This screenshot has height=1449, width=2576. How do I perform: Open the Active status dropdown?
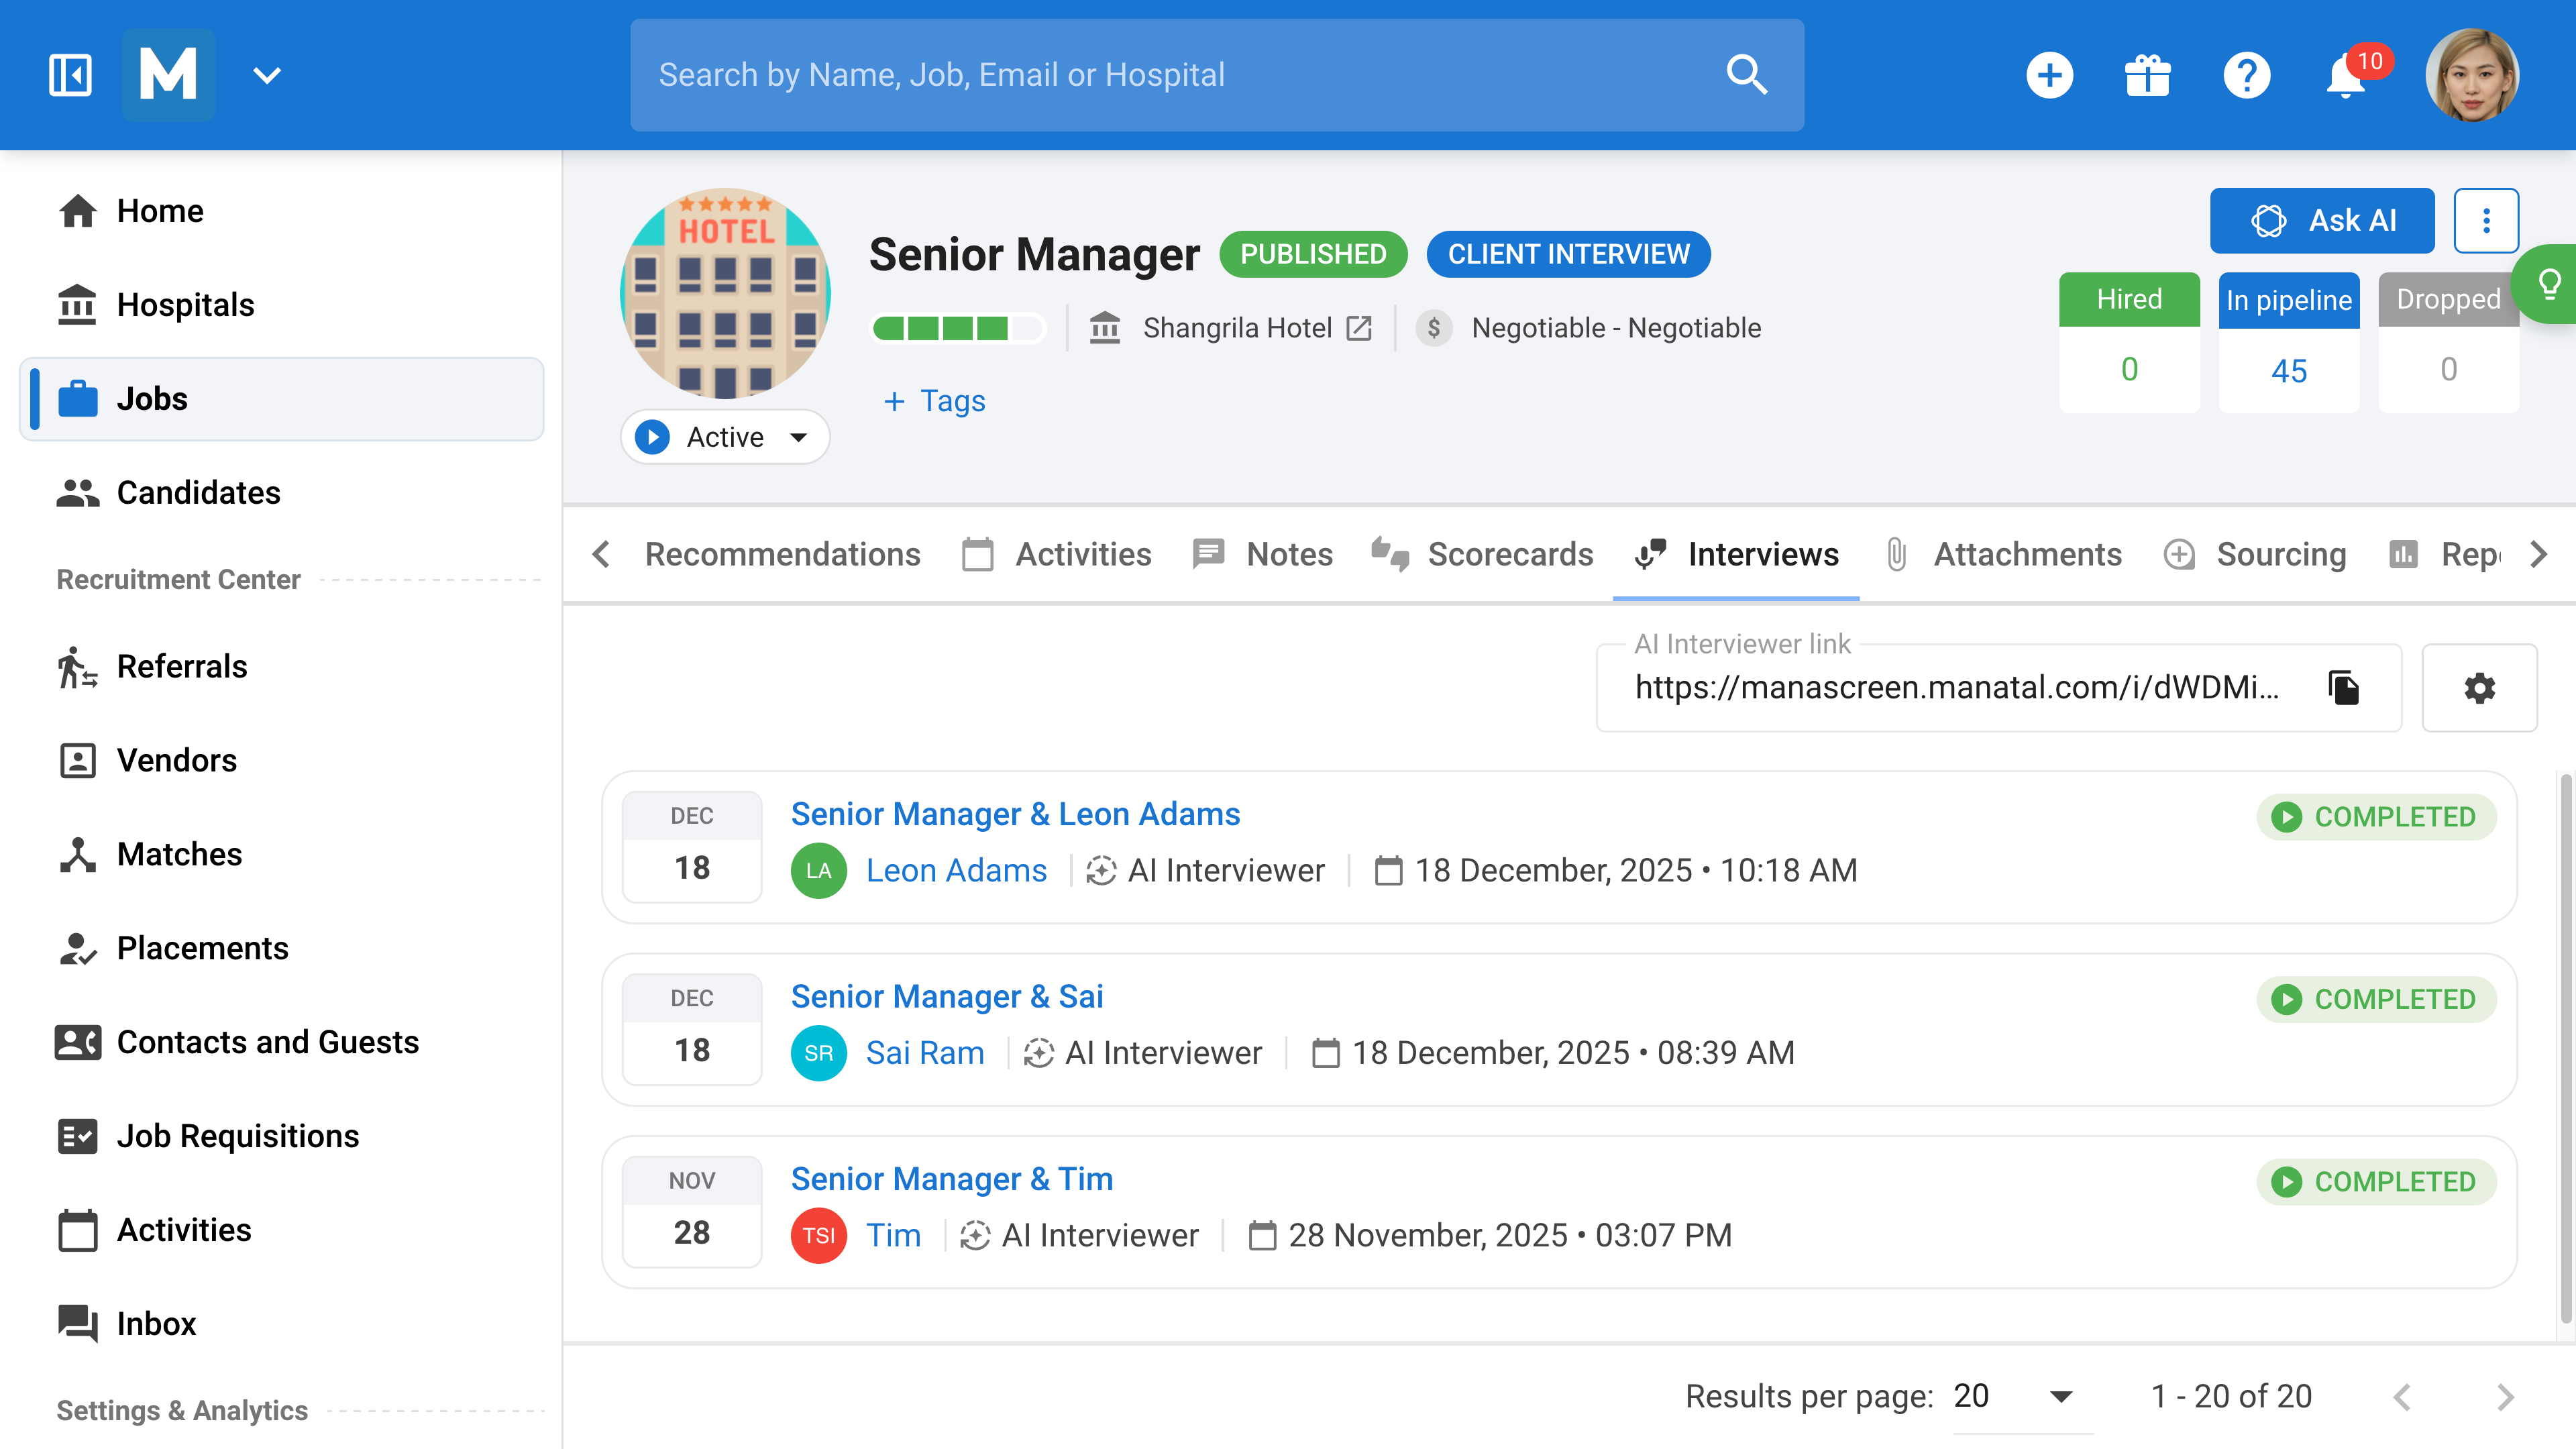point(724,436)
